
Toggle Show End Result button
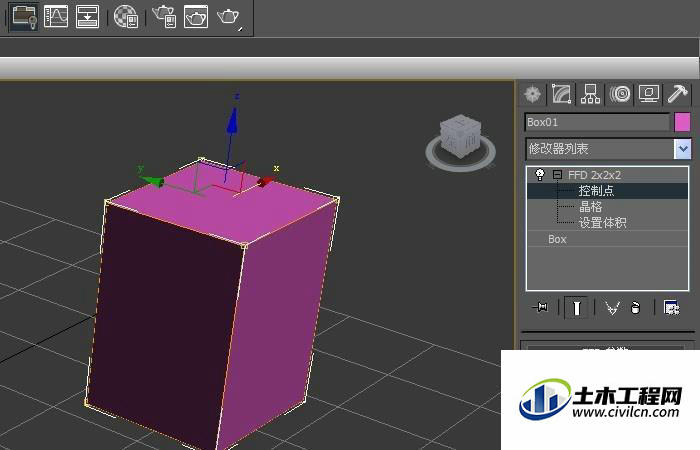(576, 308)
